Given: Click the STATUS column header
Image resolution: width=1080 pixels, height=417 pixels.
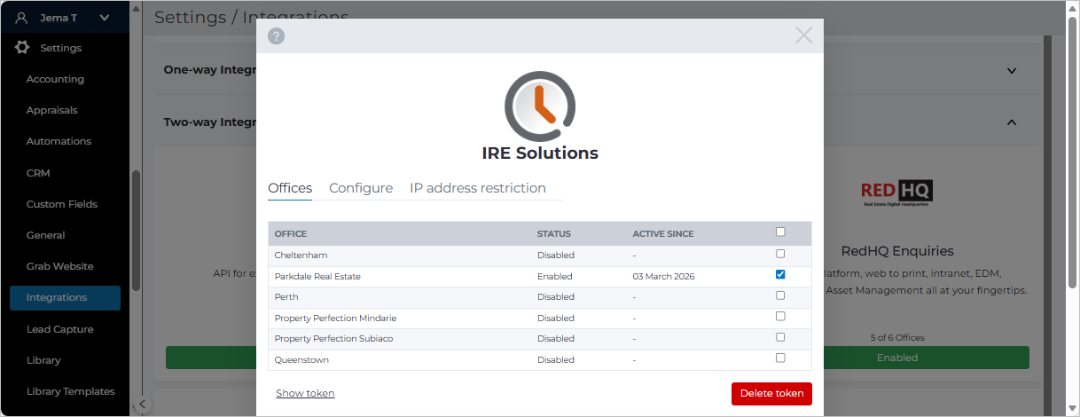Looking at the screenshot, I should [x=554, y=234].
